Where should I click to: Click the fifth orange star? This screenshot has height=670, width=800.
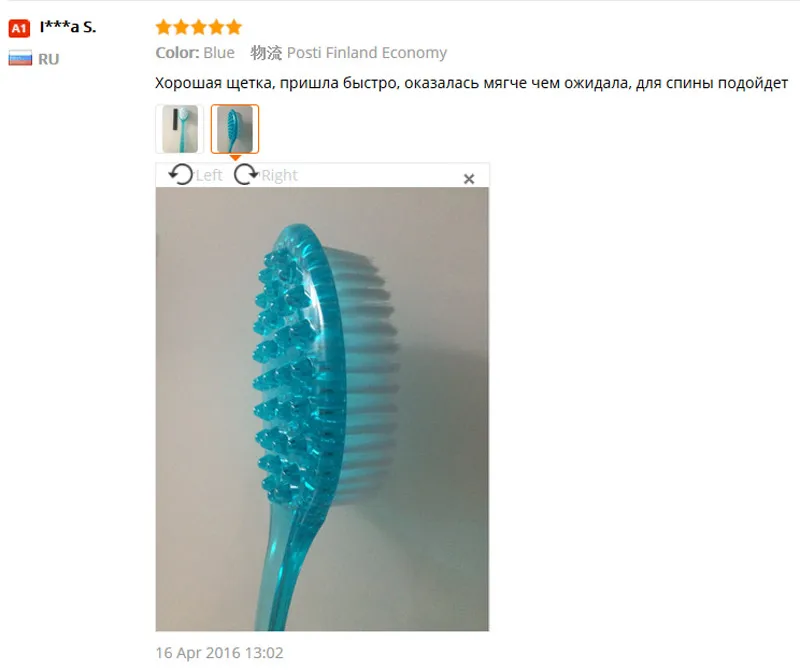pyautogui.click(x=234, y=27)
